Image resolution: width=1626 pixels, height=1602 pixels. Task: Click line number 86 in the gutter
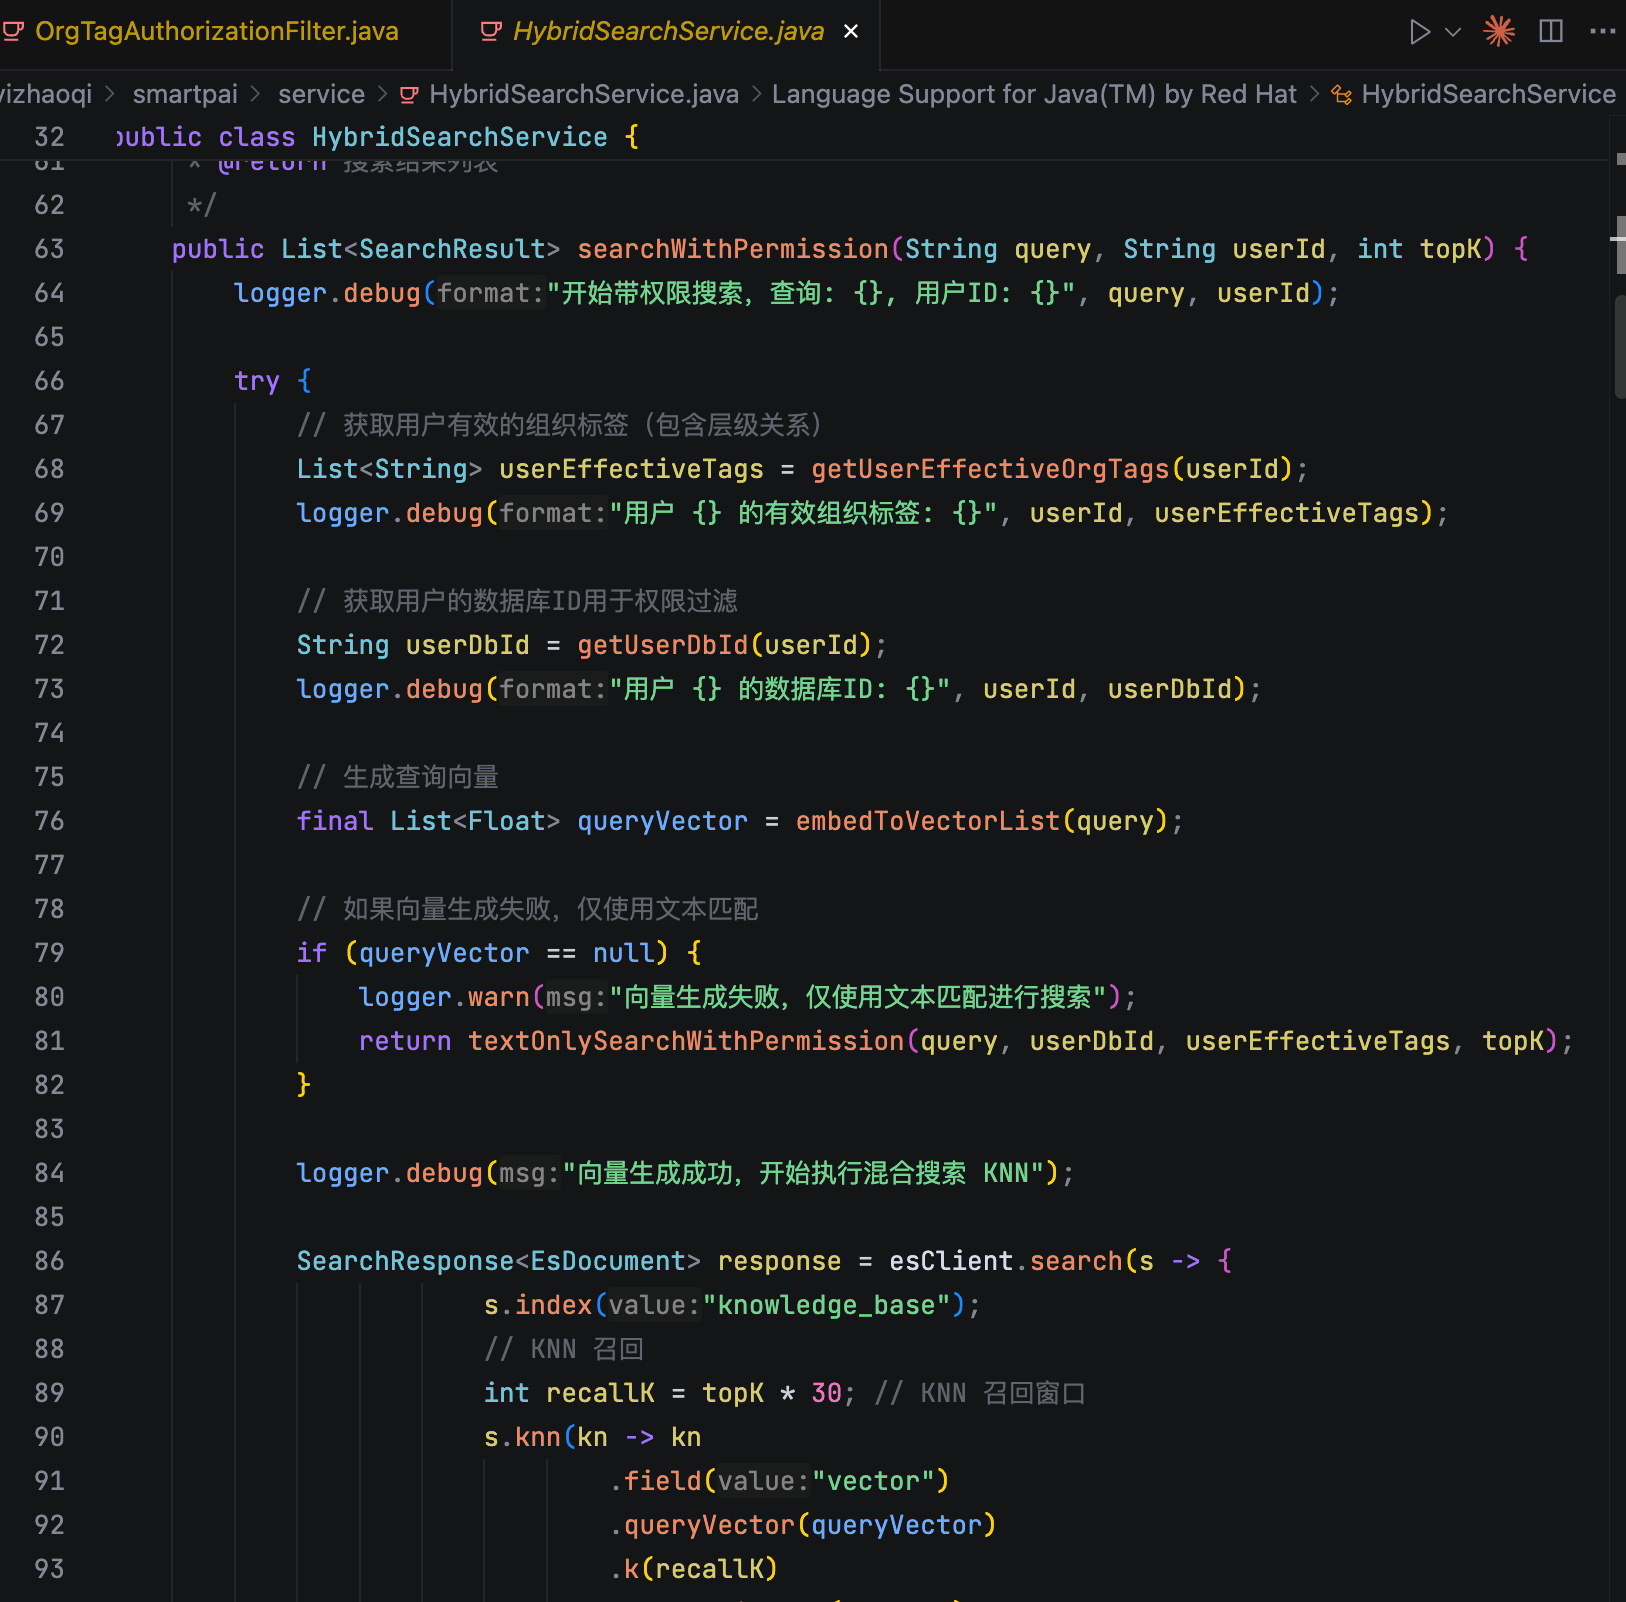49,1261
